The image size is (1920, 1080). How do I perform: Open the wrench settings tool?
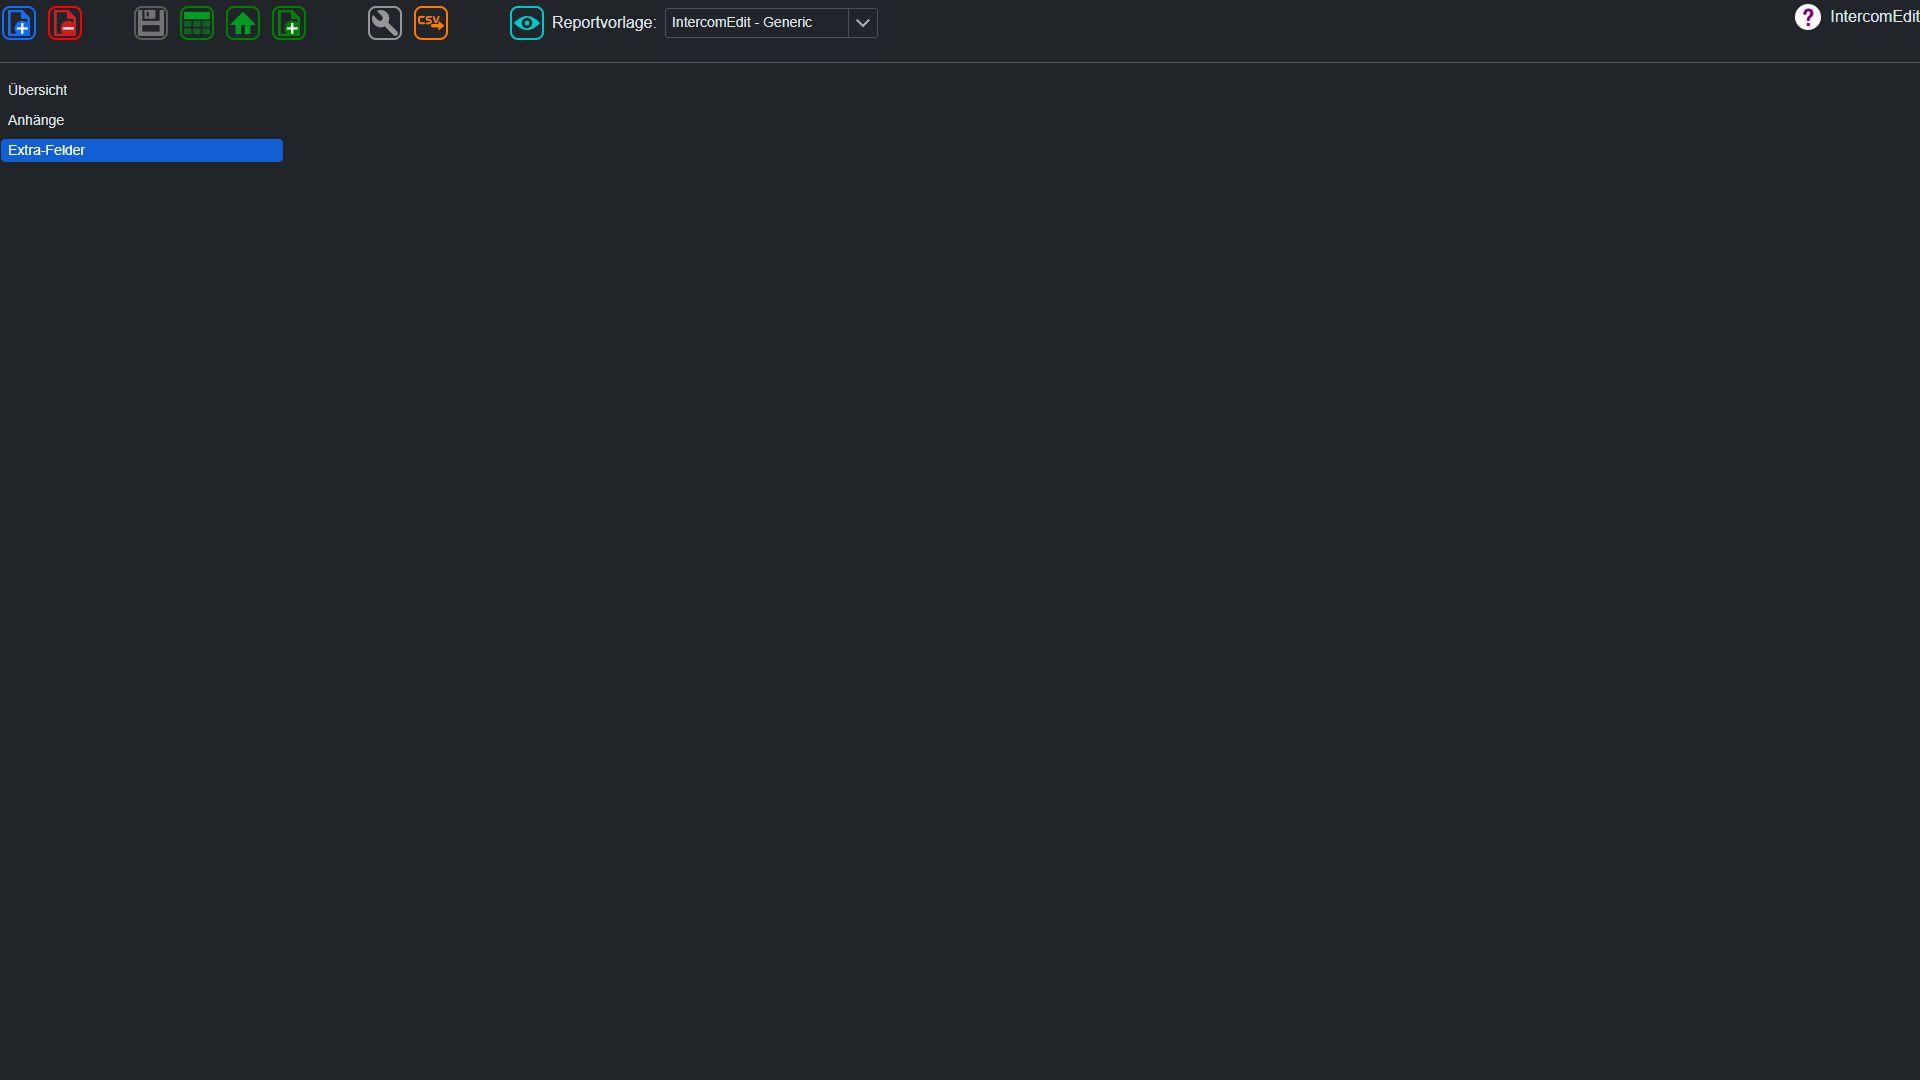coord(385,23)
